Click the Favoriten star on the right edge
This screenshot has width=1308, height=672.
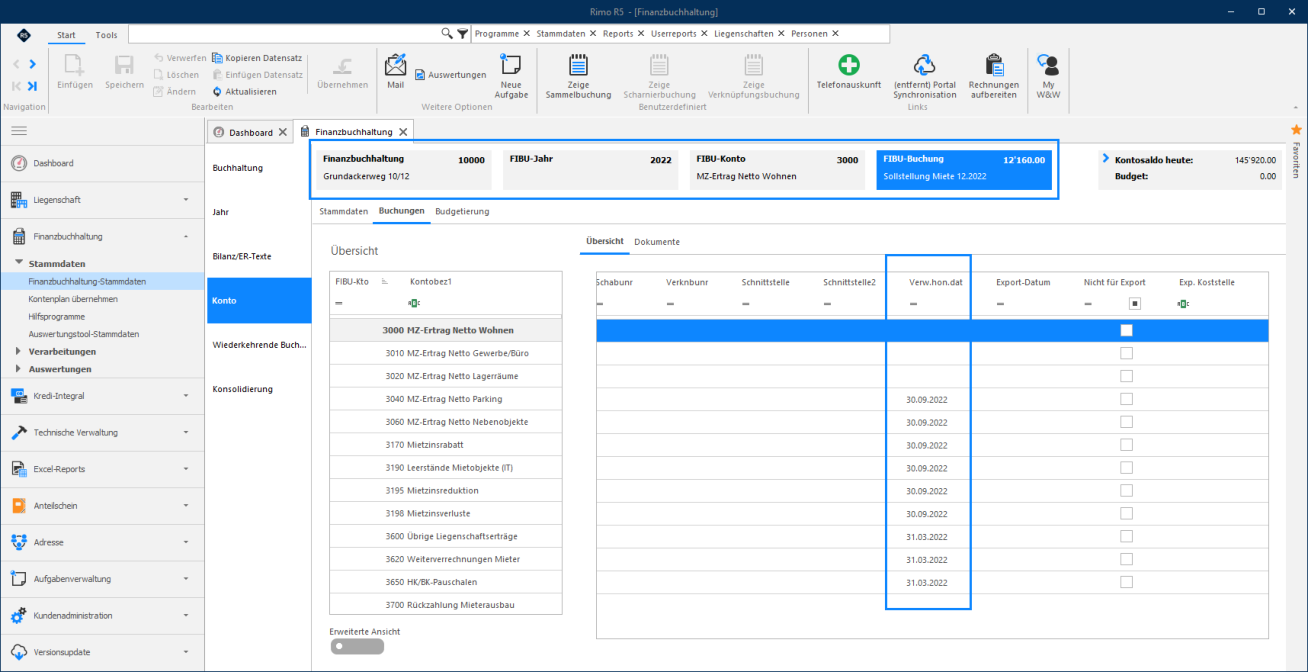(x=1297, y=130)
